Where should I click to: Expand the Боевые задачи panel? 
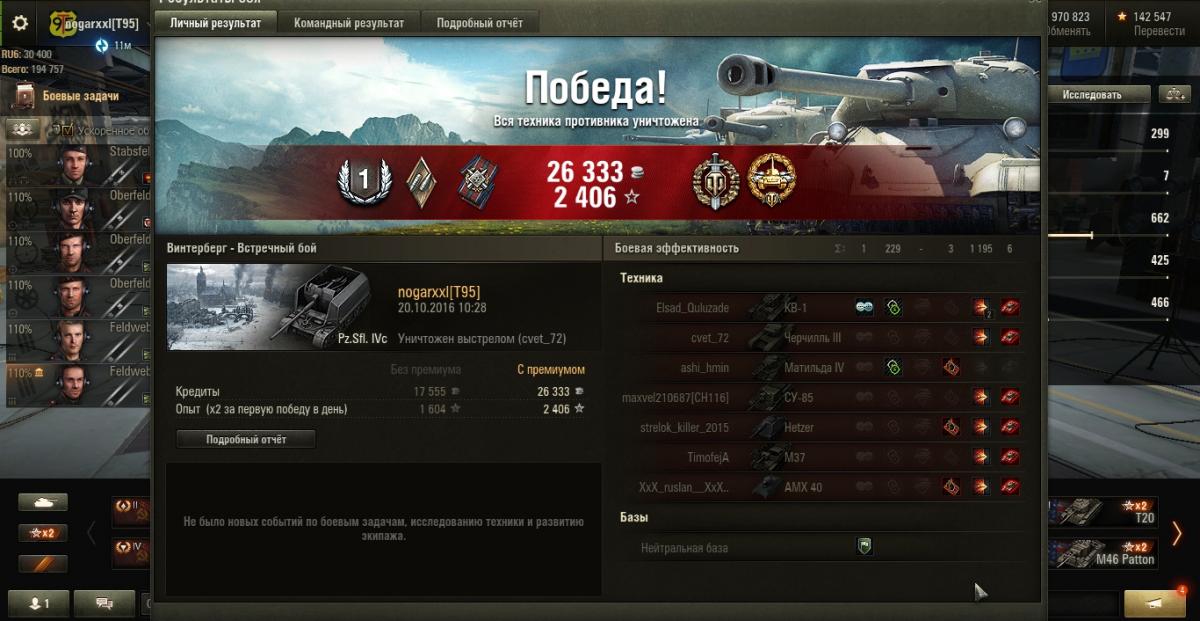[80, 96]
